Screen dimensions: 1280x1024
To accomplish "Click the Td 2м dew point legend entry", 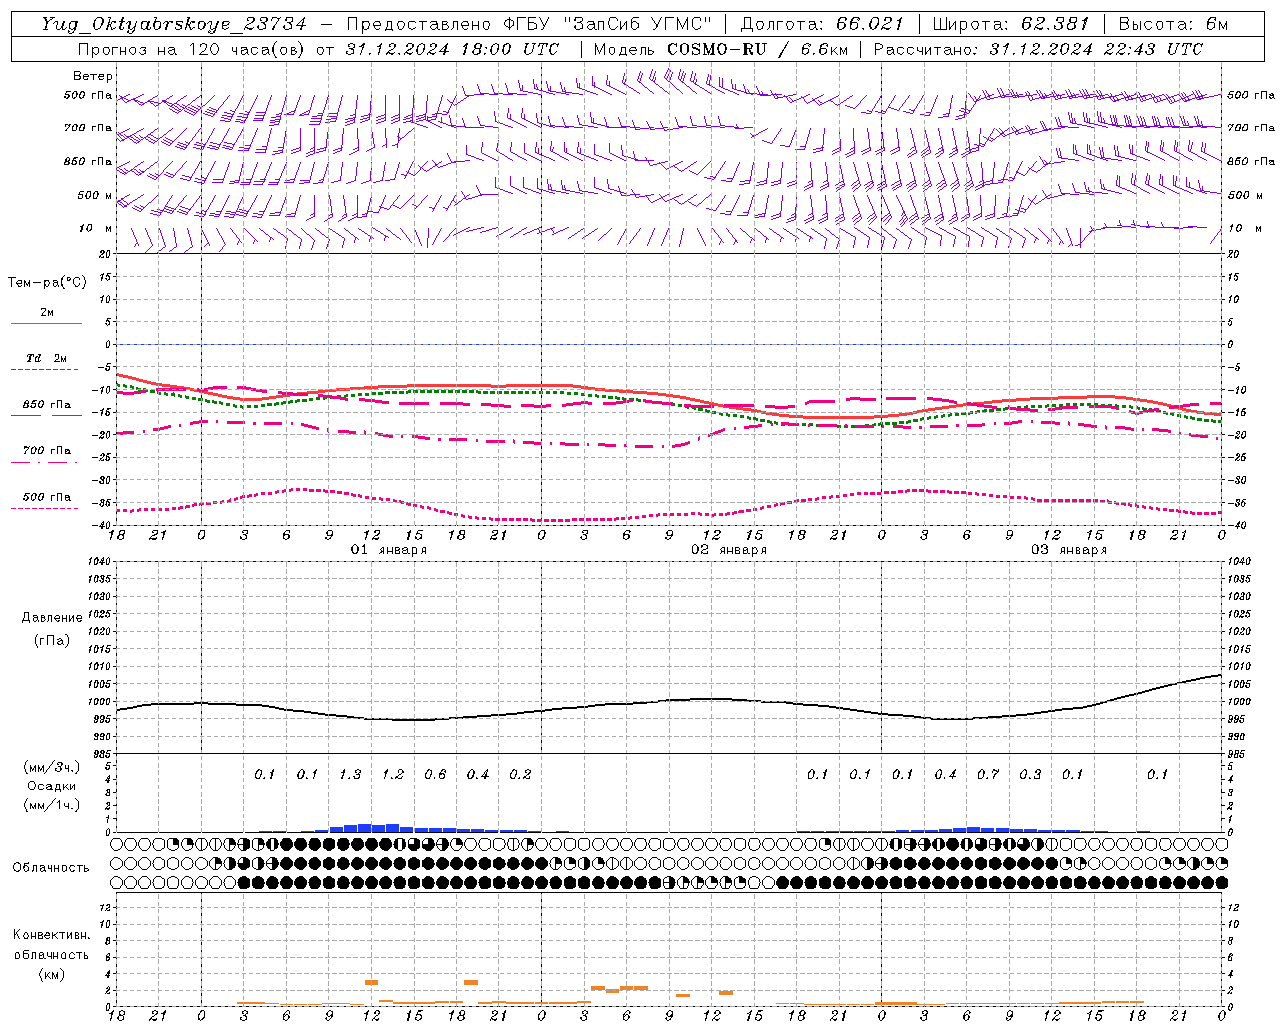I will click(x=47, y=358).
